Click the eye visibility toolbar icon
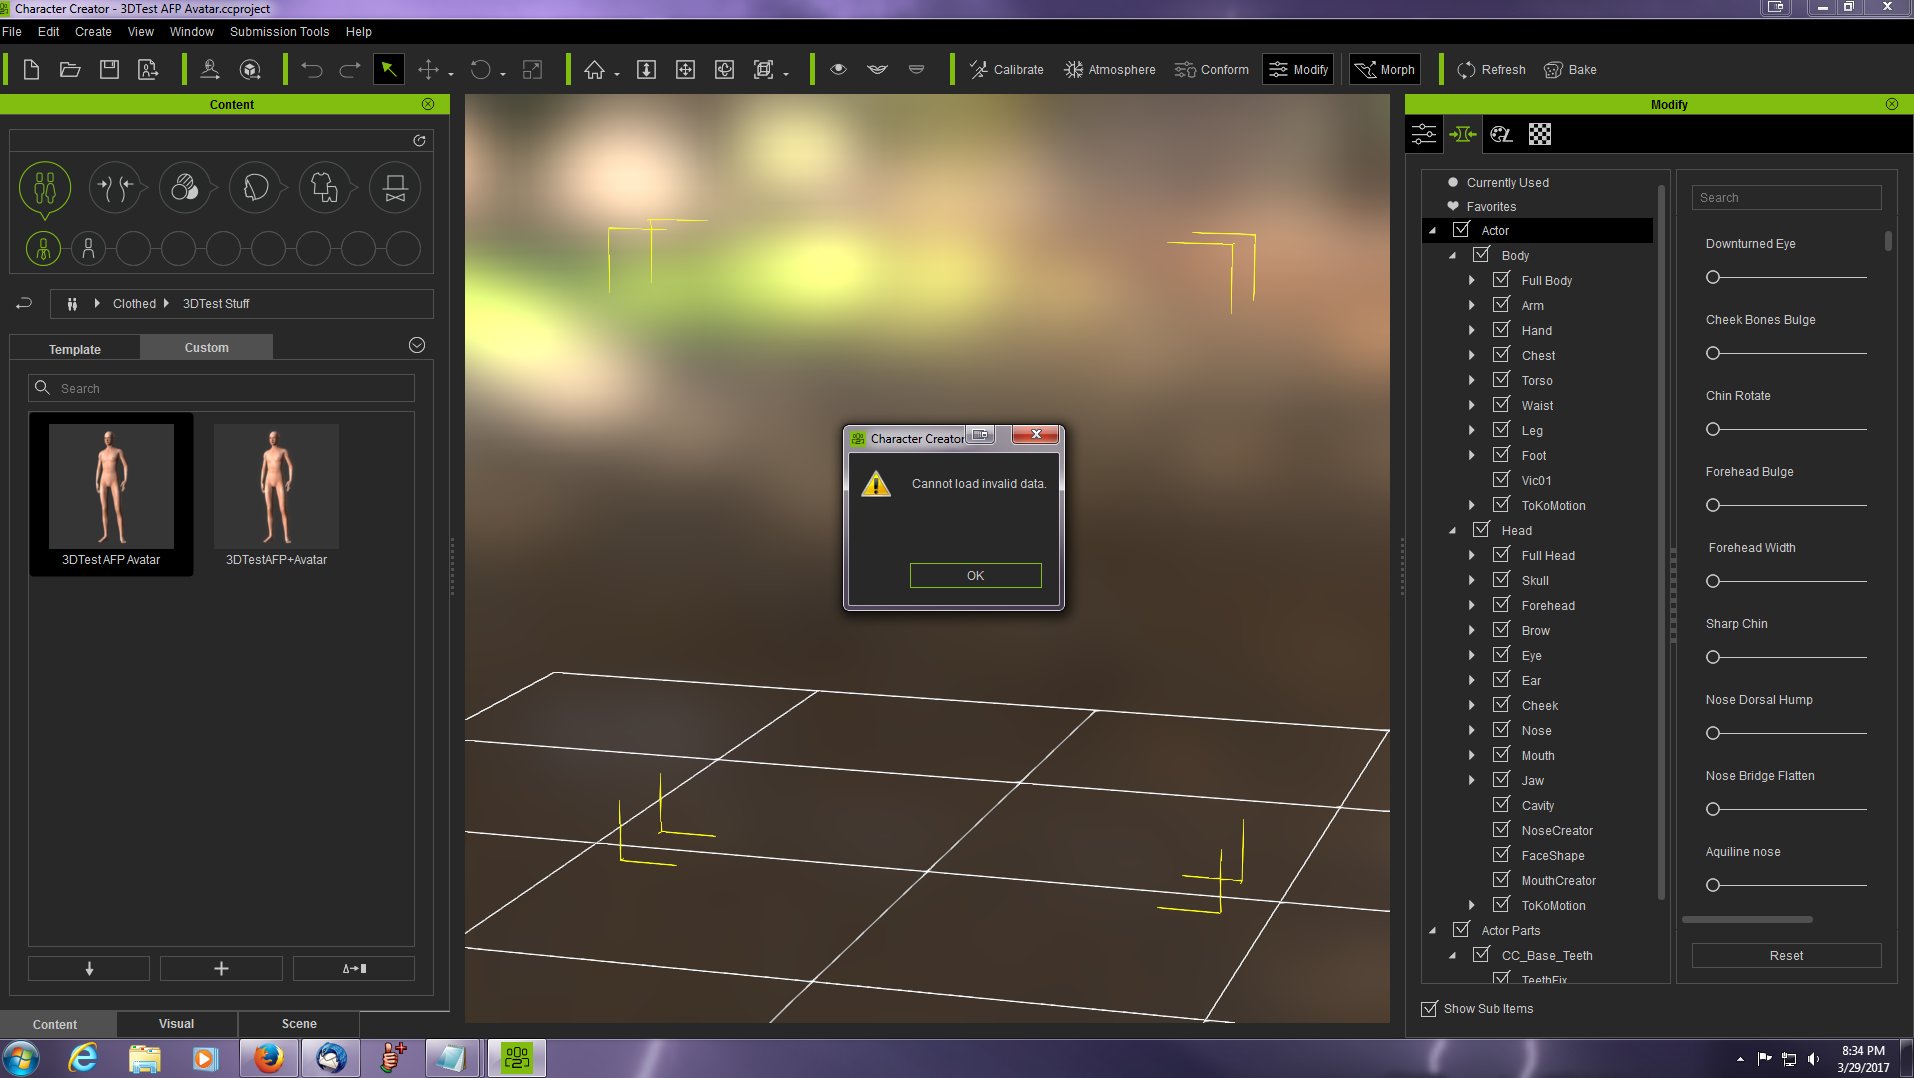1914x1078 pixels. point(838,69)
